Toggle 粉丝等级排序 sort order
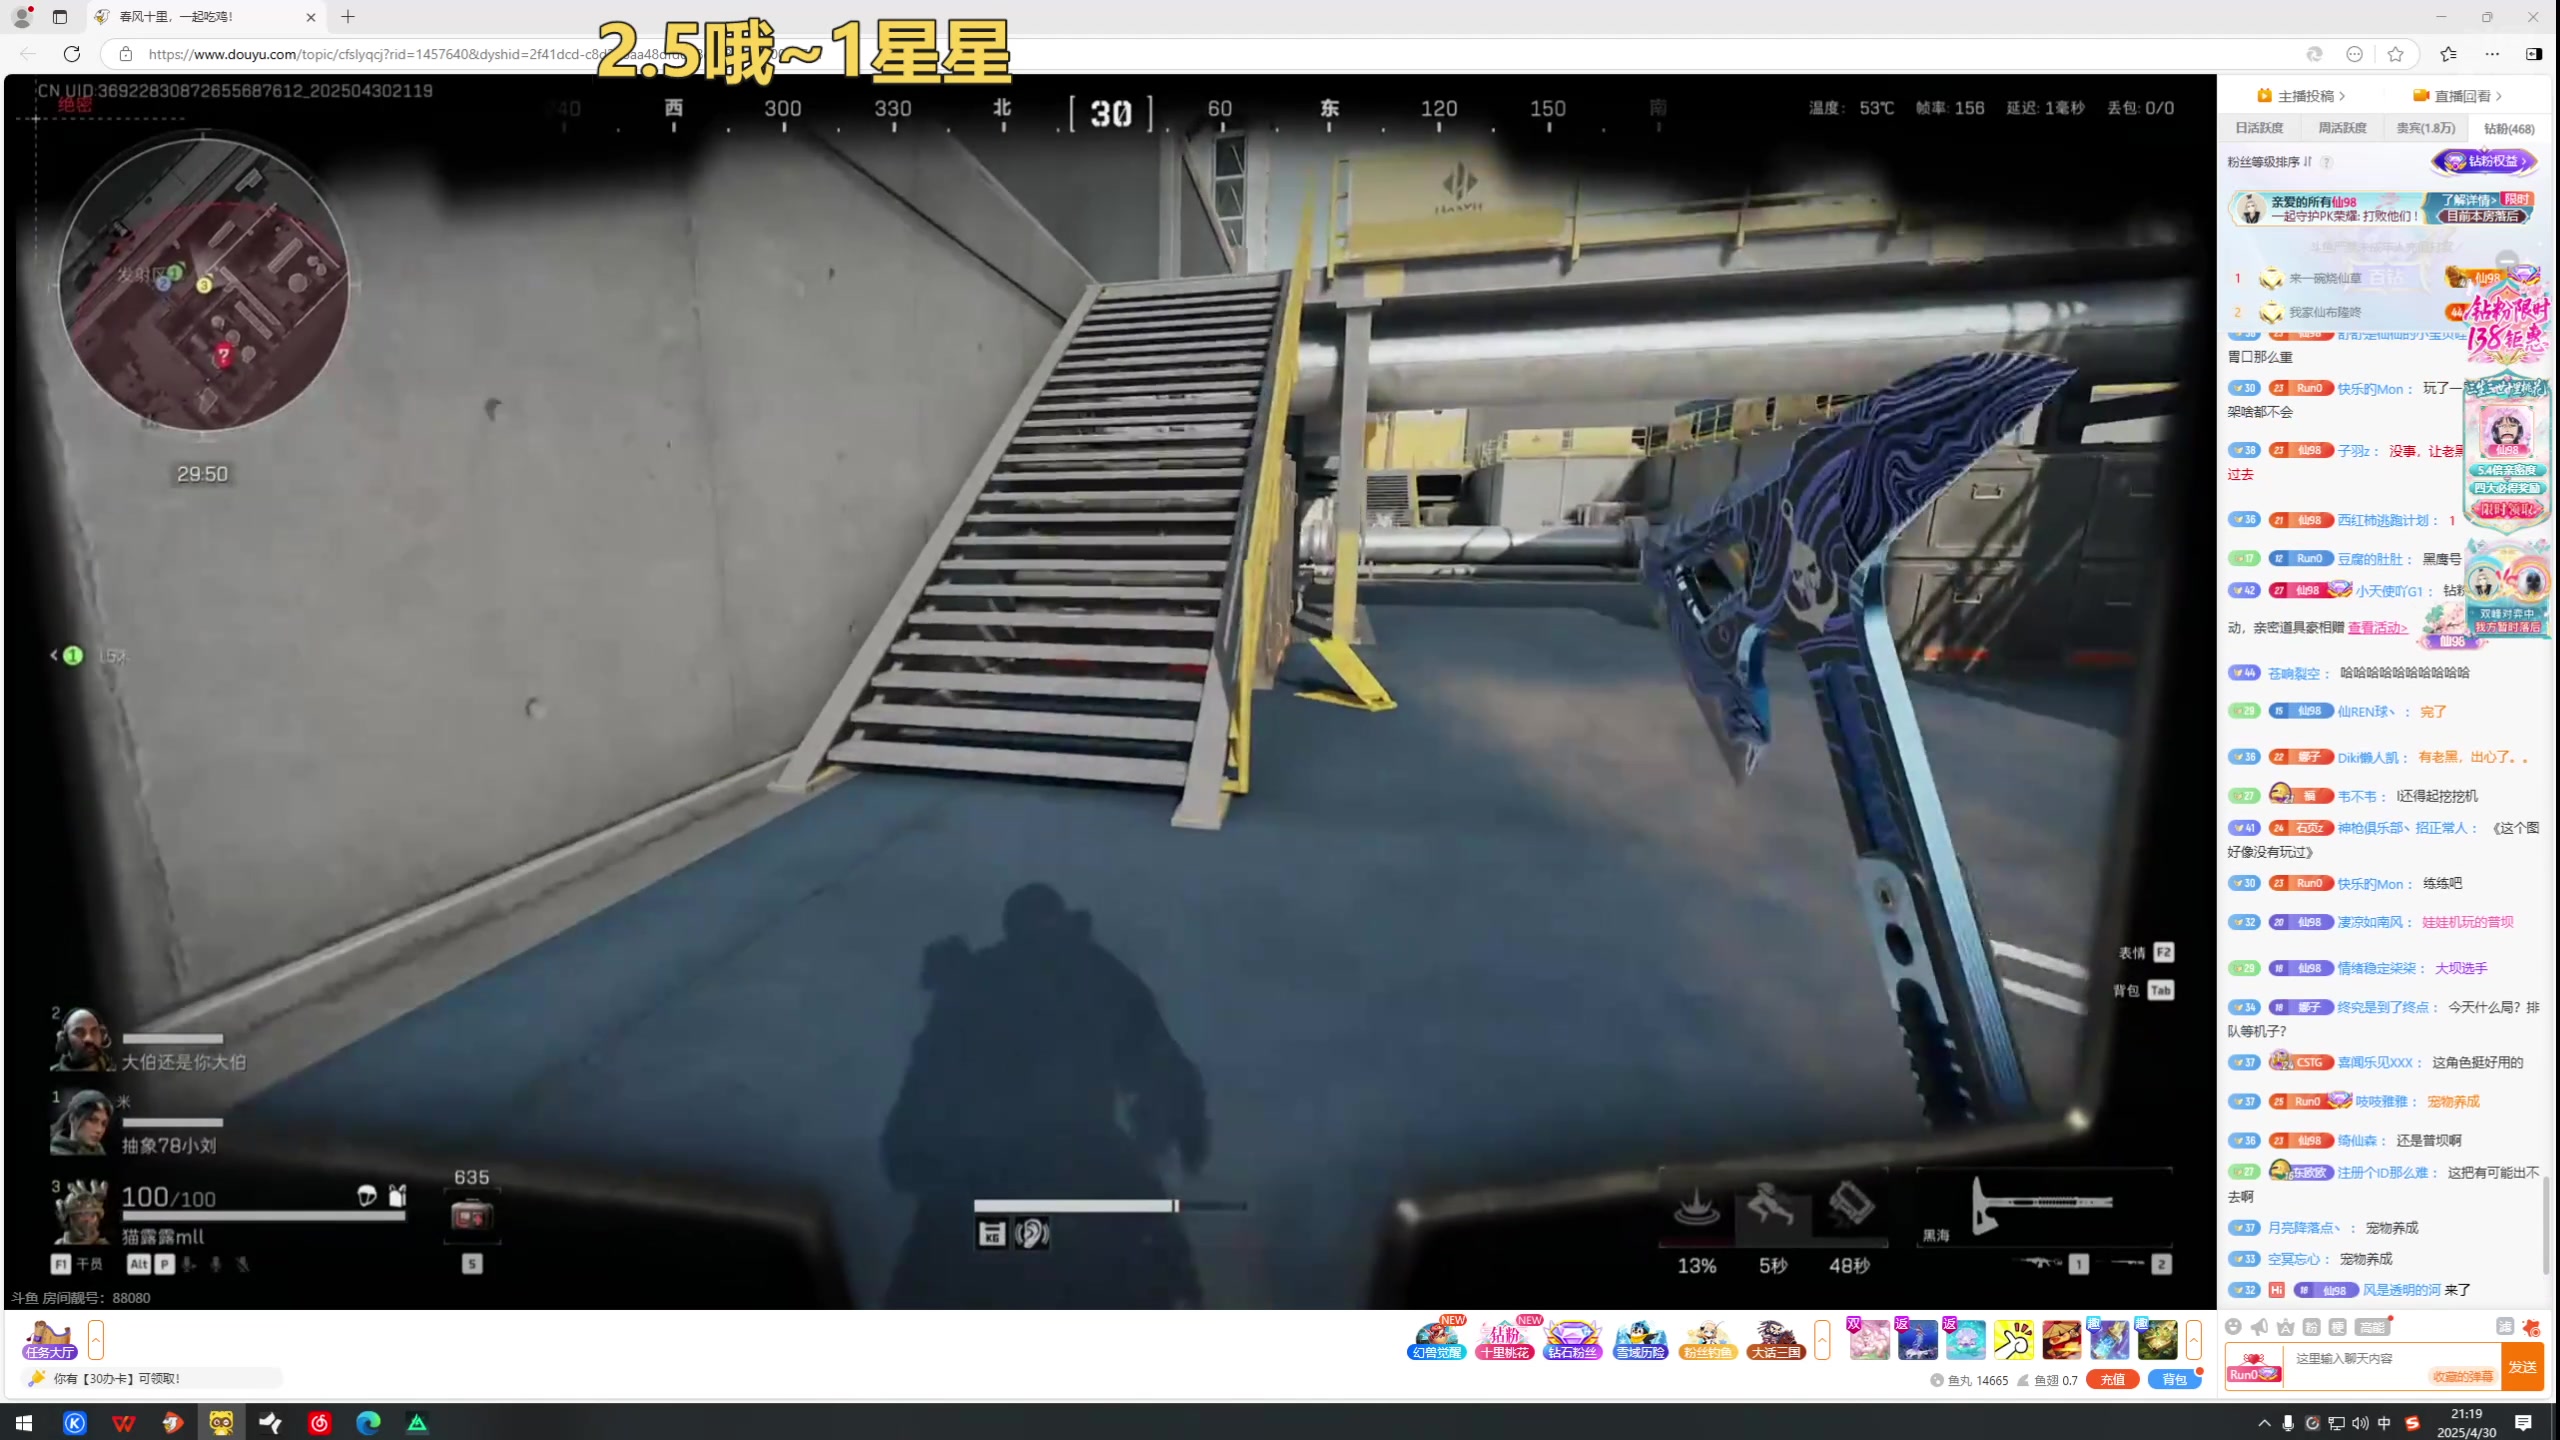Image resolution: width=2560 pixels, height=1440 pixels. click(x=2269, y=162)
